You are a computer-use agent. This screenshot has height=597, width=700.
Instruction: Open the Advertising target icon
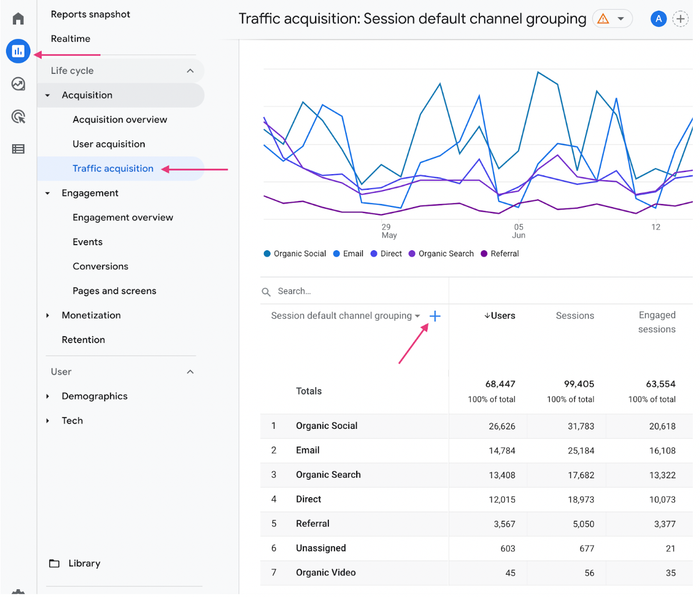pos(18,117)
